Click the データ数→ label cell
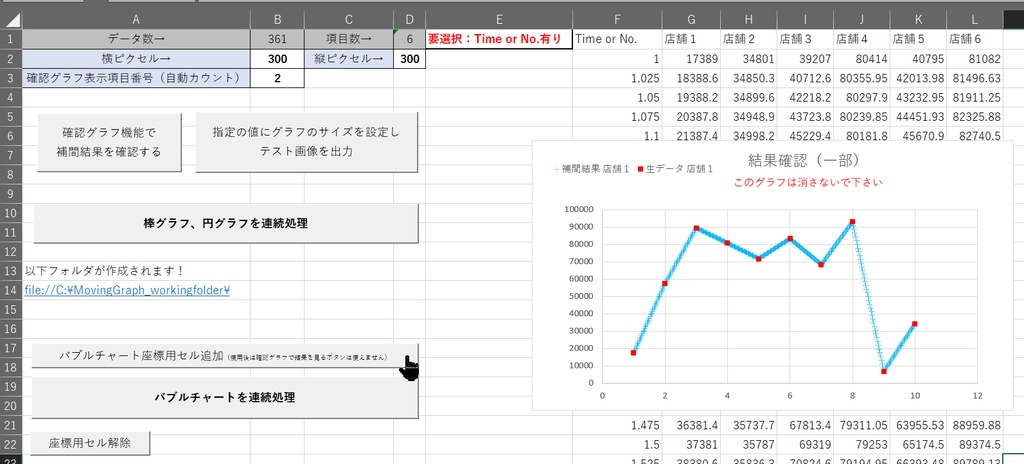 coord(136,39)
